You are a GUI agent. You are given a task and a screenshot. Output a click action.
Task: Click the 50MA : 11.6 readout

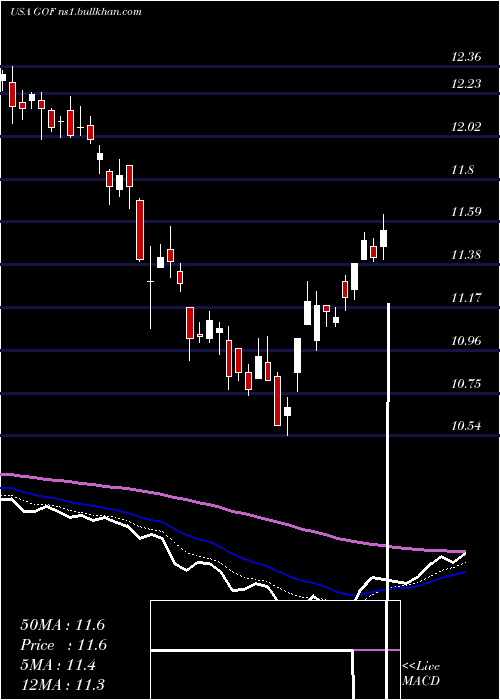click(62, 625)
